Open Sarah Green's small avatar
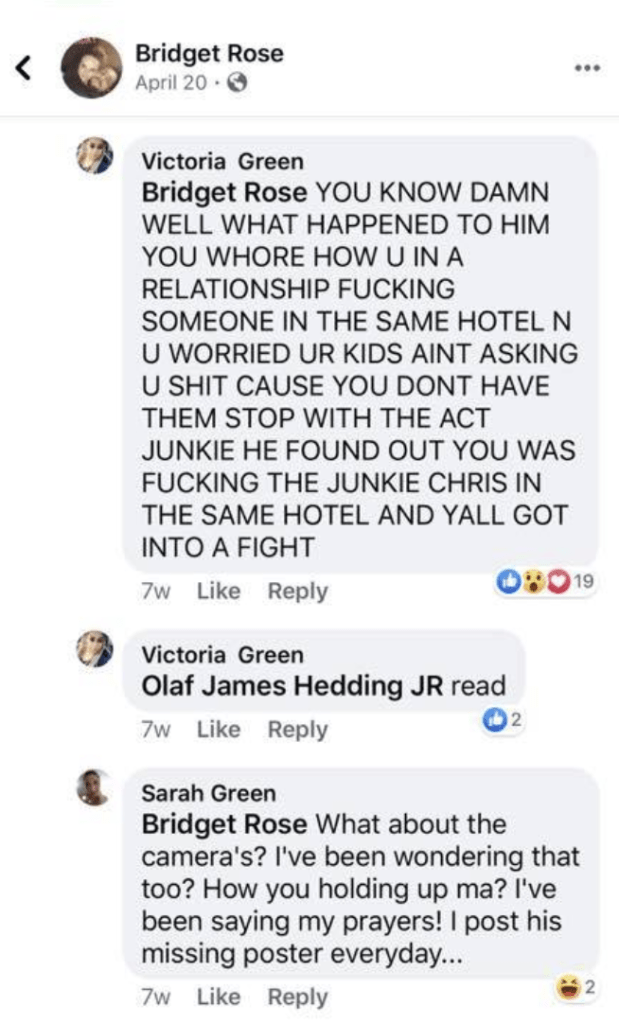 95,787
